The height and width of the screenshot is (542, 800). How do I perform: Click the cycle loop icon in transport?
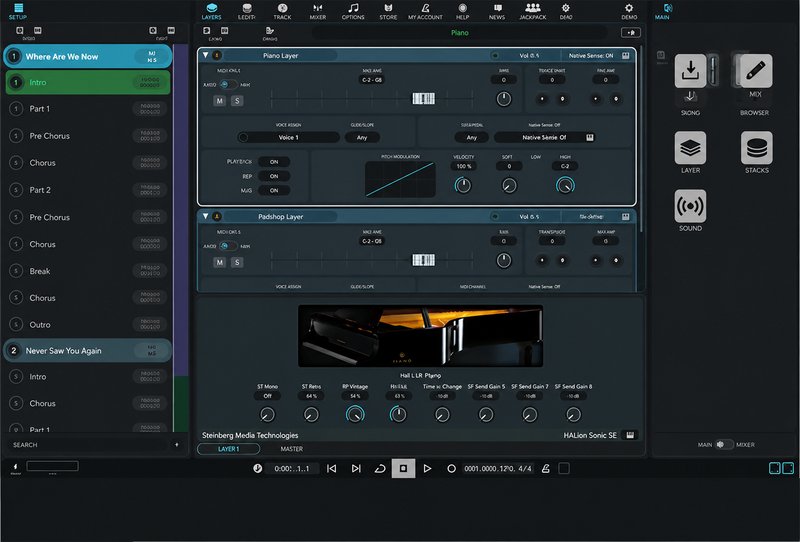pos(380,469)
